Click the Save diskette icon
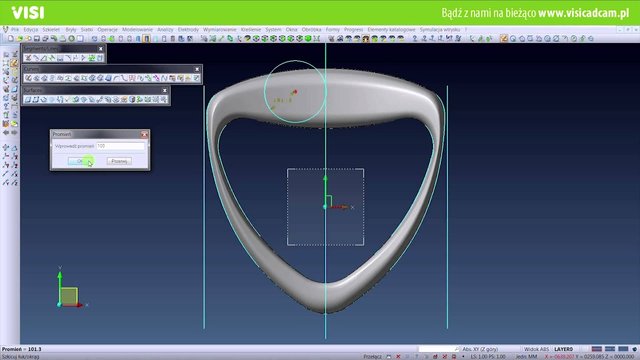 [x=37, y=38]
